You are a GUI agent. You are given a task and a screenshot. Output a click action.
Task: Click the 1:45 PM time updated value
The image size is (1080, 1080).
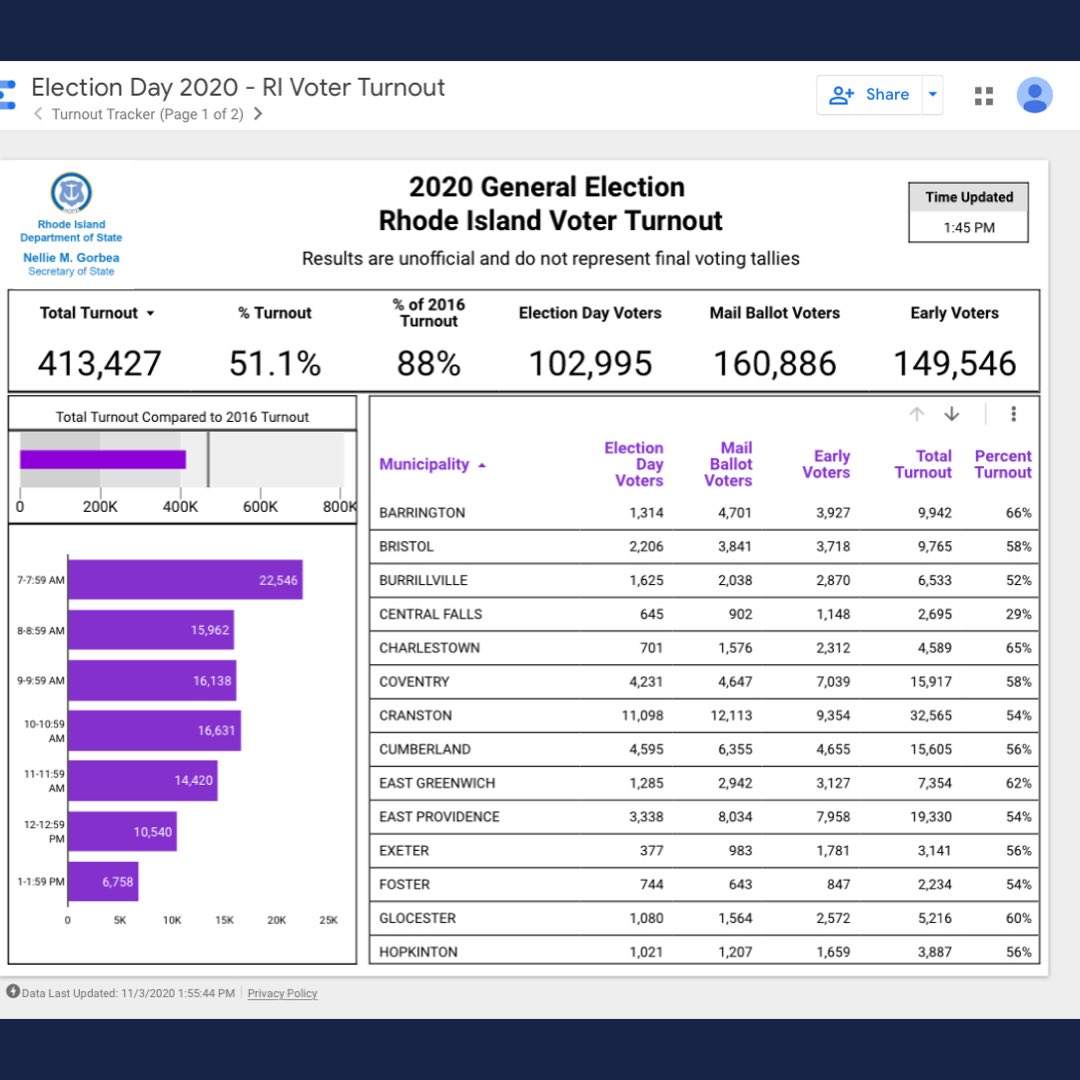[x=969, y=228]
